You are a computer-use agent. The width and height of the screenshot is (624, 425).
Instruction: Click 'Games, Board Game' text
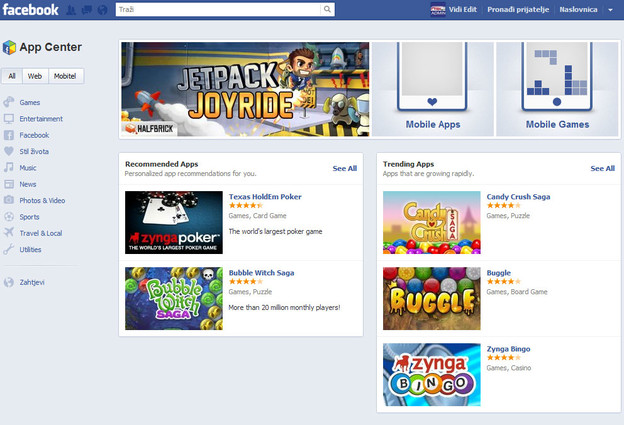[x=517, y=292]
